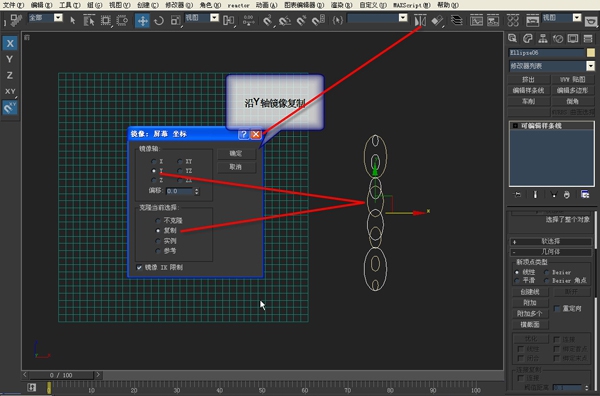Image resolution: width=600 pixels, height=396 pixels.
Task: Choose 参考 (Reference) clone option
Action: click(x=158, y=251)
